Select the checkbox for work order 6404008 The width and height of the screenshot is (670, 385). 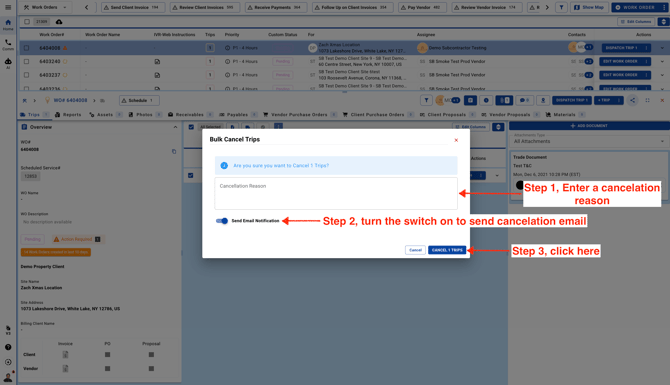(x=26, y=48)
